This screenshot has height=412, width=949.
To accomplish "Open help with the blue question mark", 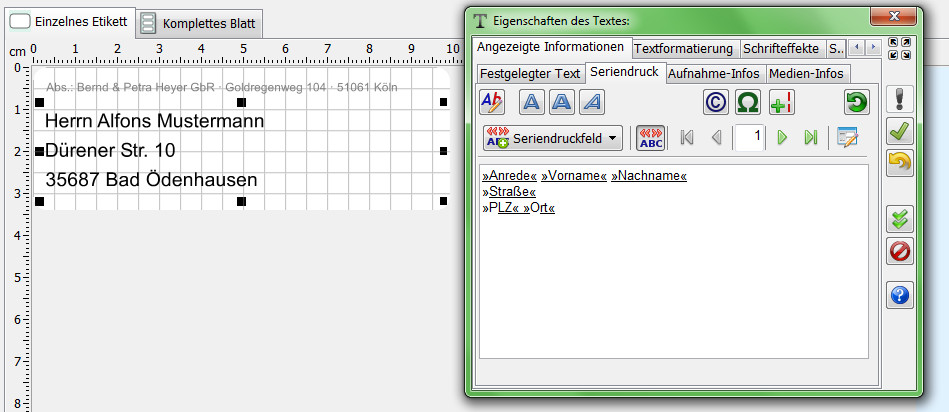I will point(900,295).
